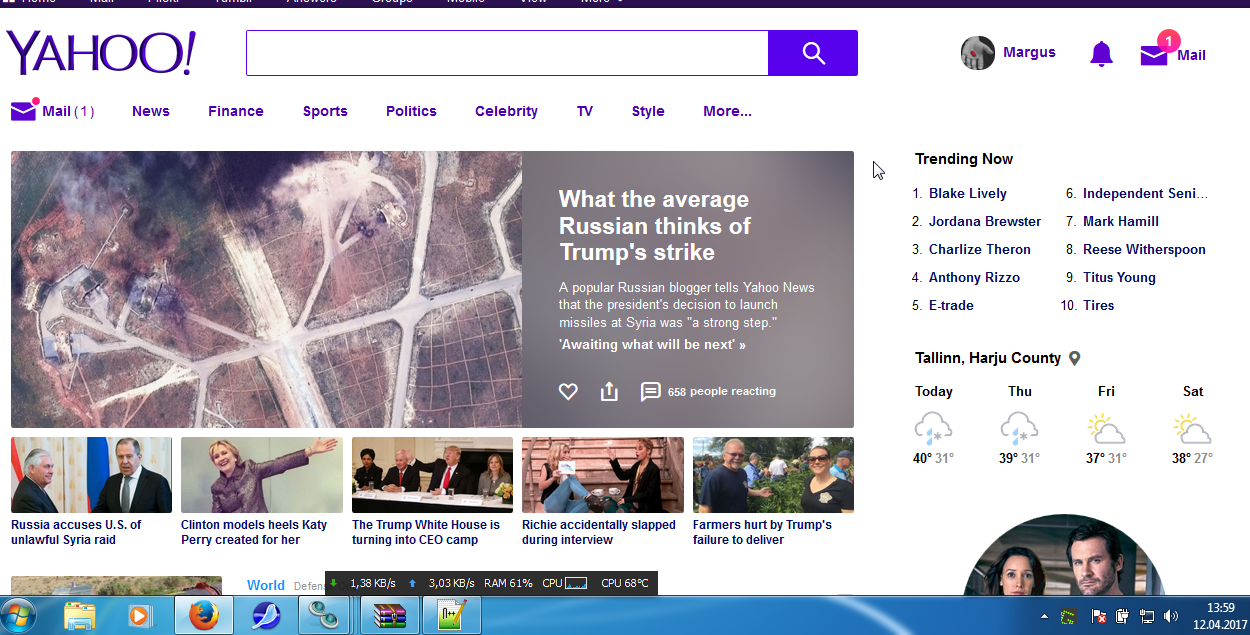Screen dimensions: 1250x635
Task: Select the Sports navigation item
Action: coord(325,111)
